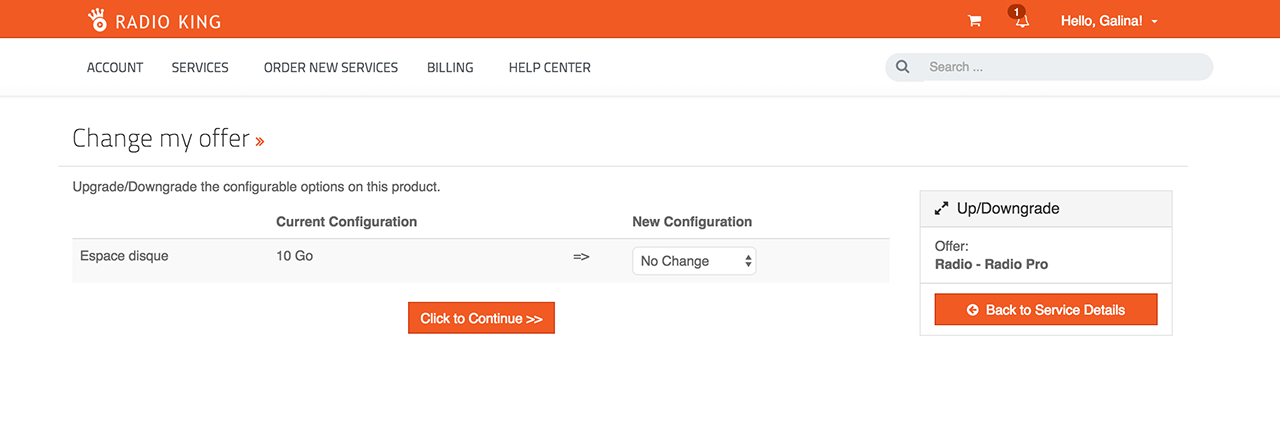View notifications via the bell icon
Image resolution: width=1280 pixels, height=425 pixels.
[1021, 21]
